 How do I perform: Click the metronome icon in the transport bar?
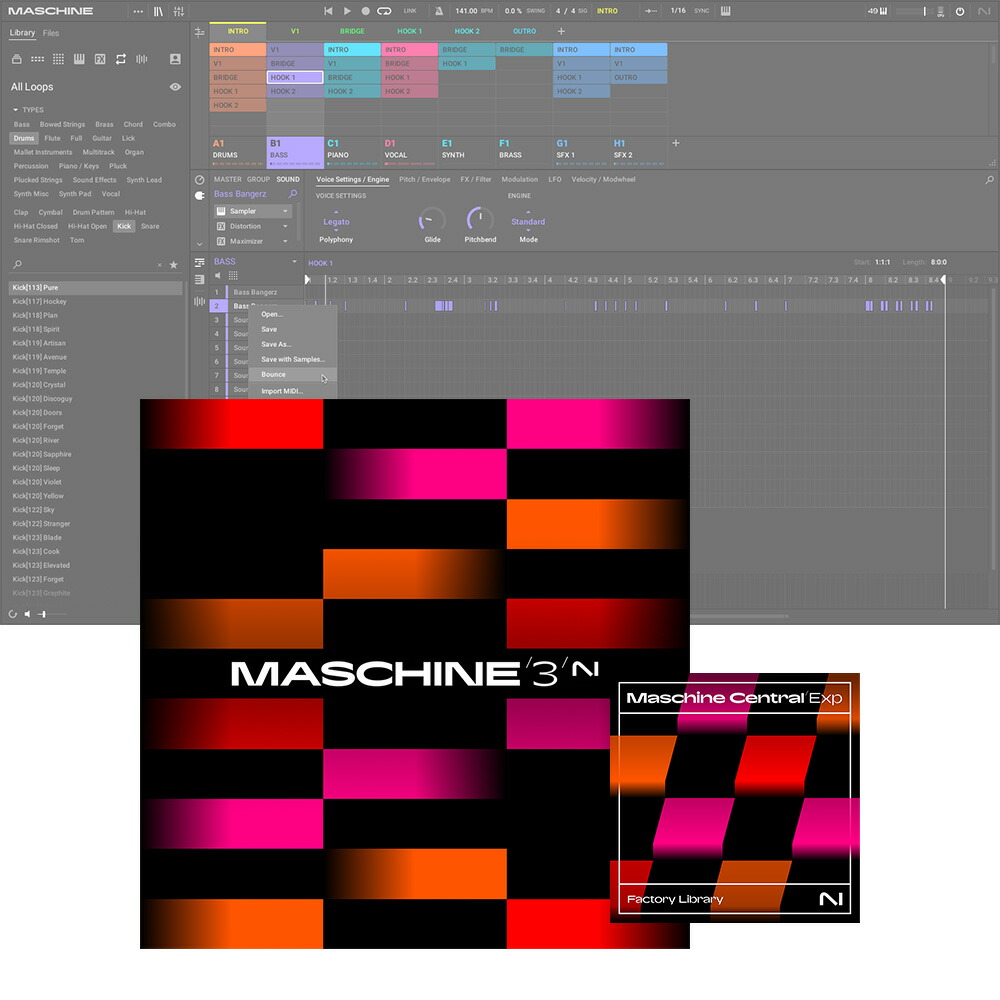point(440,11)
